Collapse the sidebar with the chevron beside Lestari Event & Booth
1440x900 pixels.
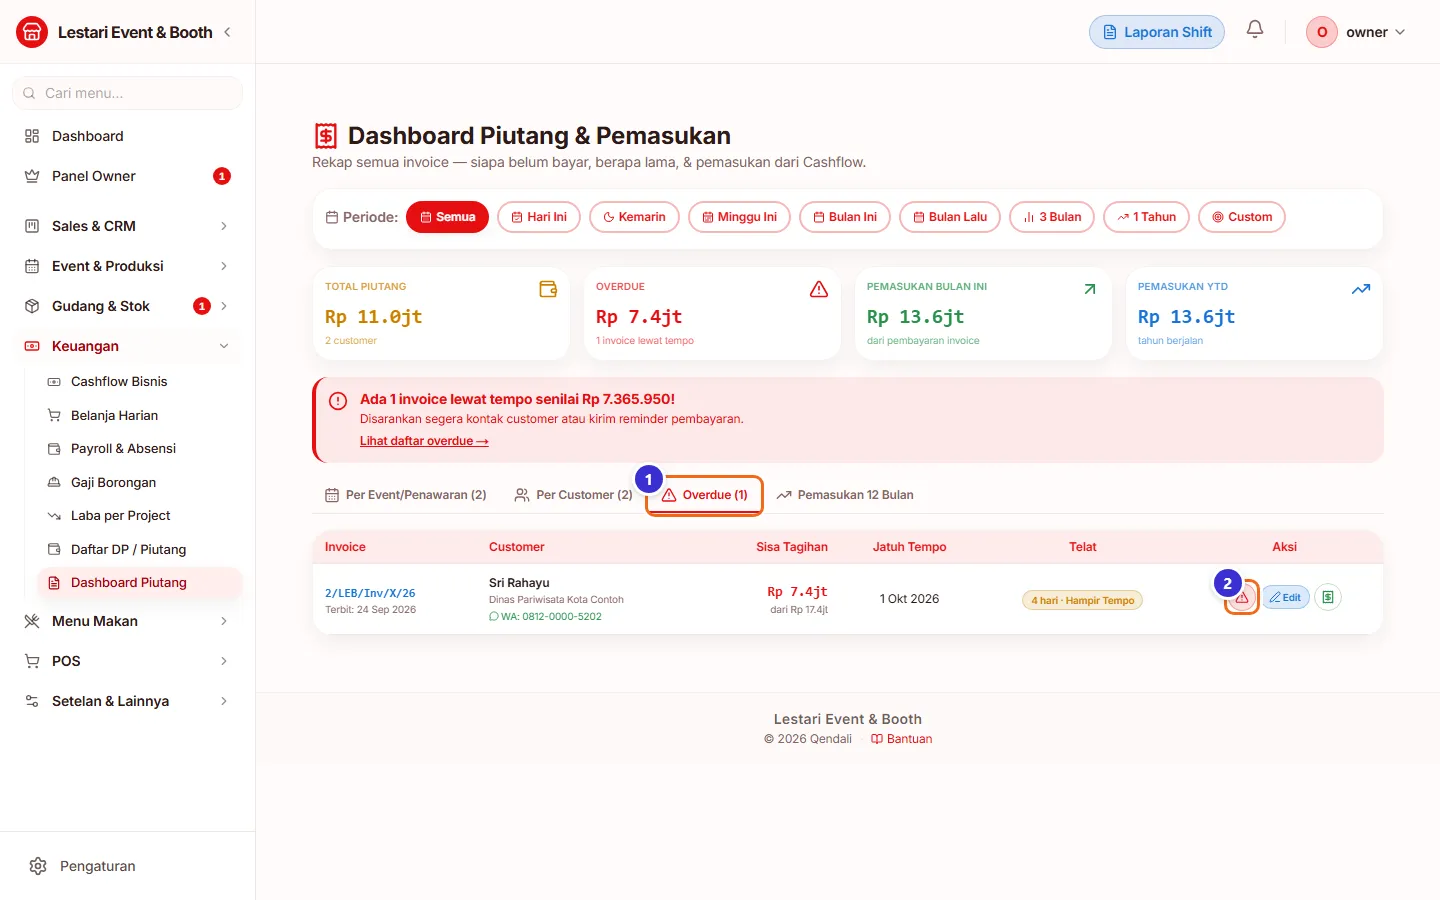click(227, 32)
